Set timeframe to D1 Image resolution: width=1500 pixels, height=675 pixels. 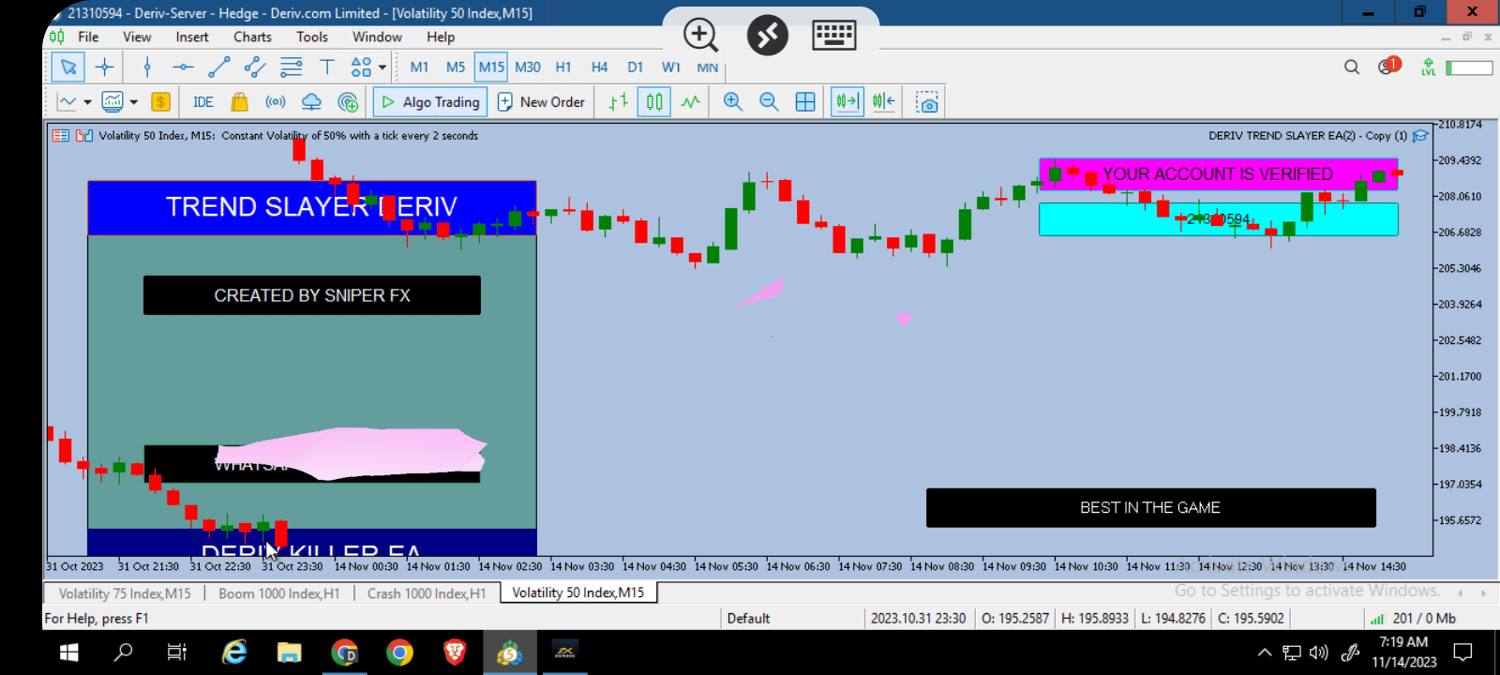point(635,67)
